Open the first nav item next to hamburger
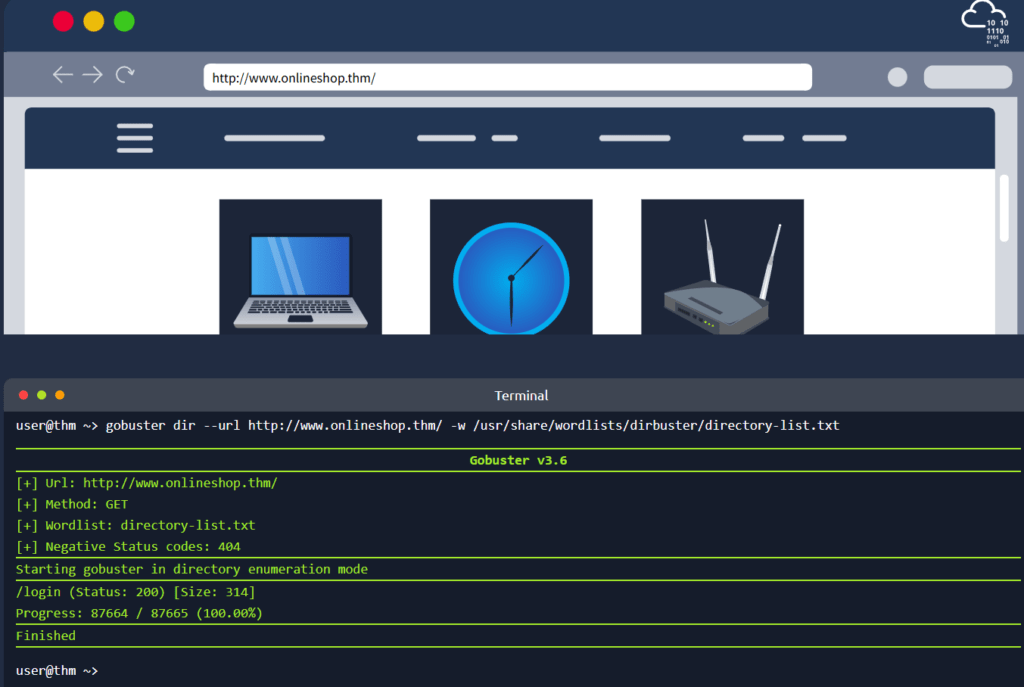Viewport: 1024px width, 687px height. [274, 138]
